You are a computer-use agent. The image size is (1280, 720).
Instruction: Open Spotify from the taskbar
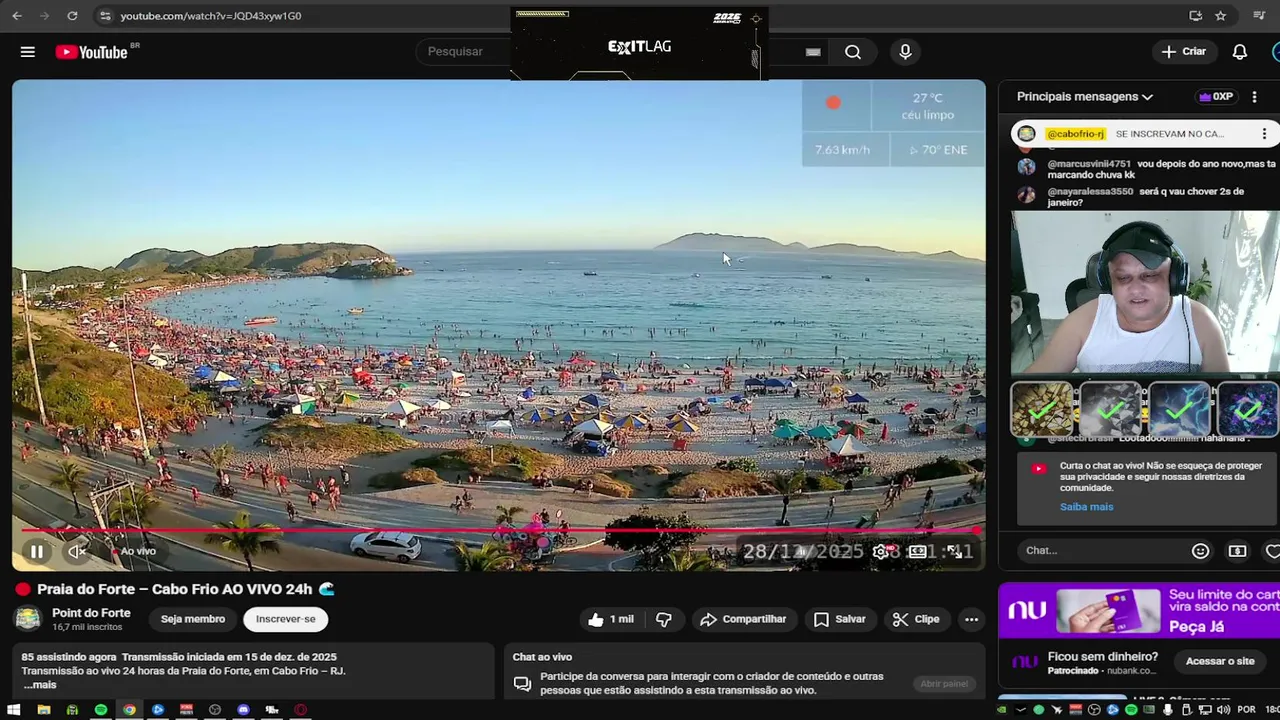(101, 710)
